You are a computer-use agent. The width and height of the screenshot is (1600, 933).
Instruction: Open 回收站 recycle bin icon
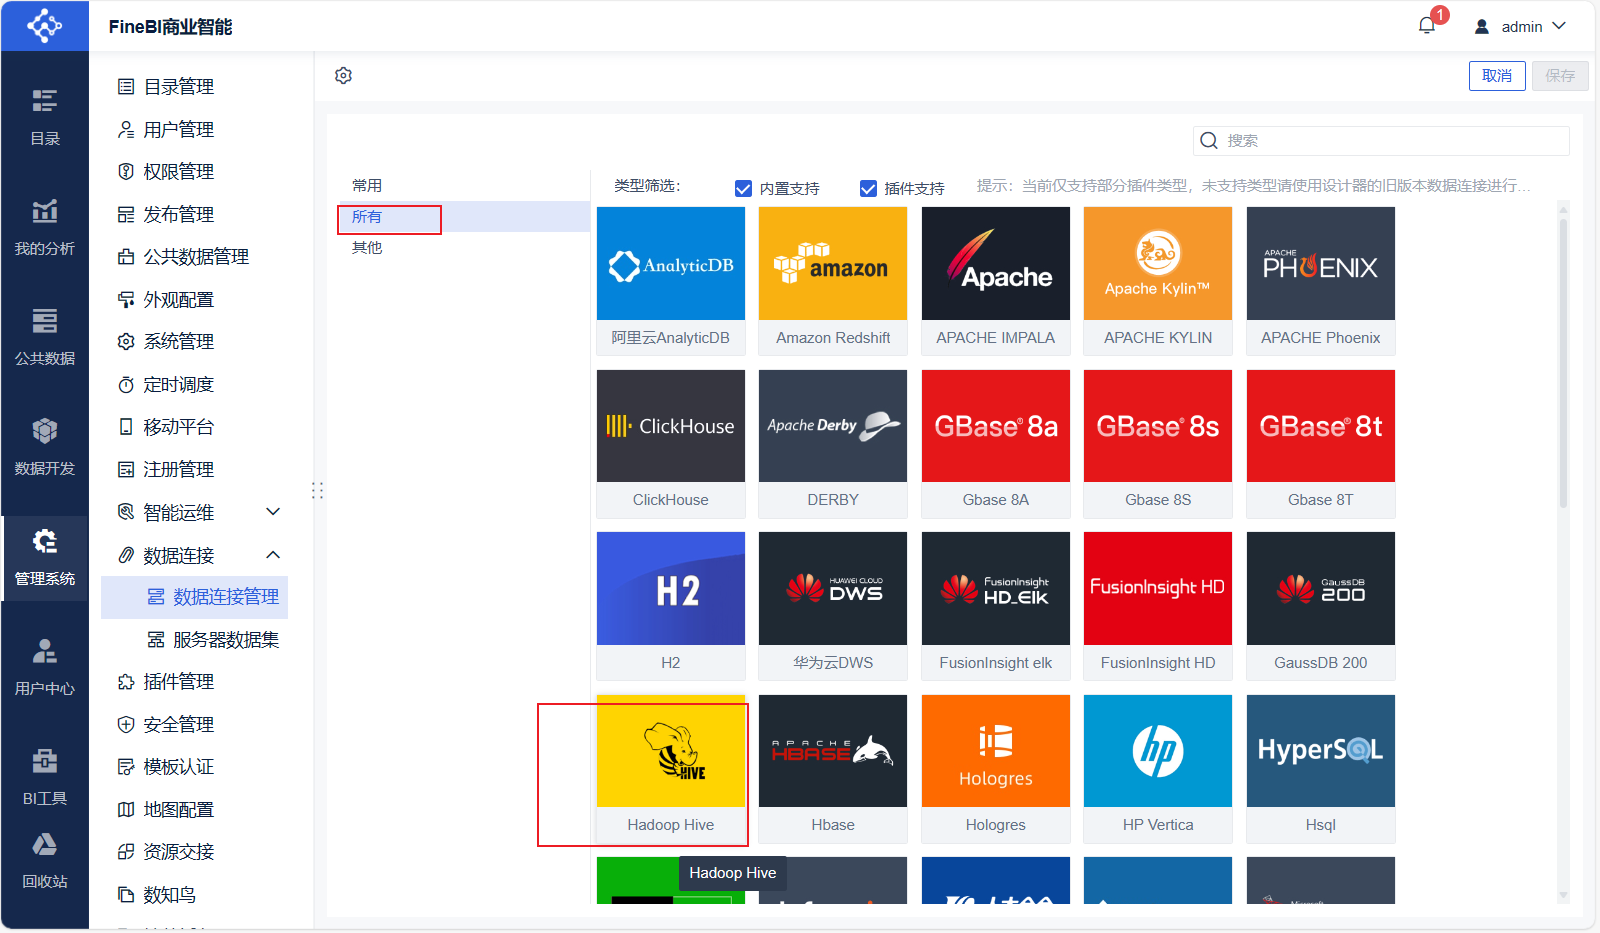(x=44, y=860)
